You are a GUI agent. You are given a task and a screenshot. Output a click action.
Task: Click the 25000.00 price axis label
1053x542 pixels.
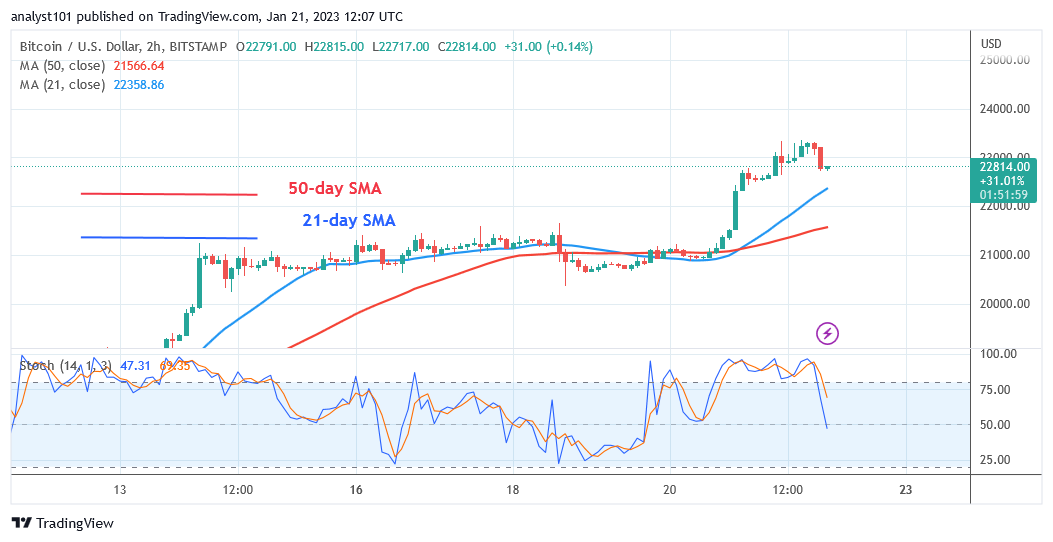click(x=1005, y=60)
